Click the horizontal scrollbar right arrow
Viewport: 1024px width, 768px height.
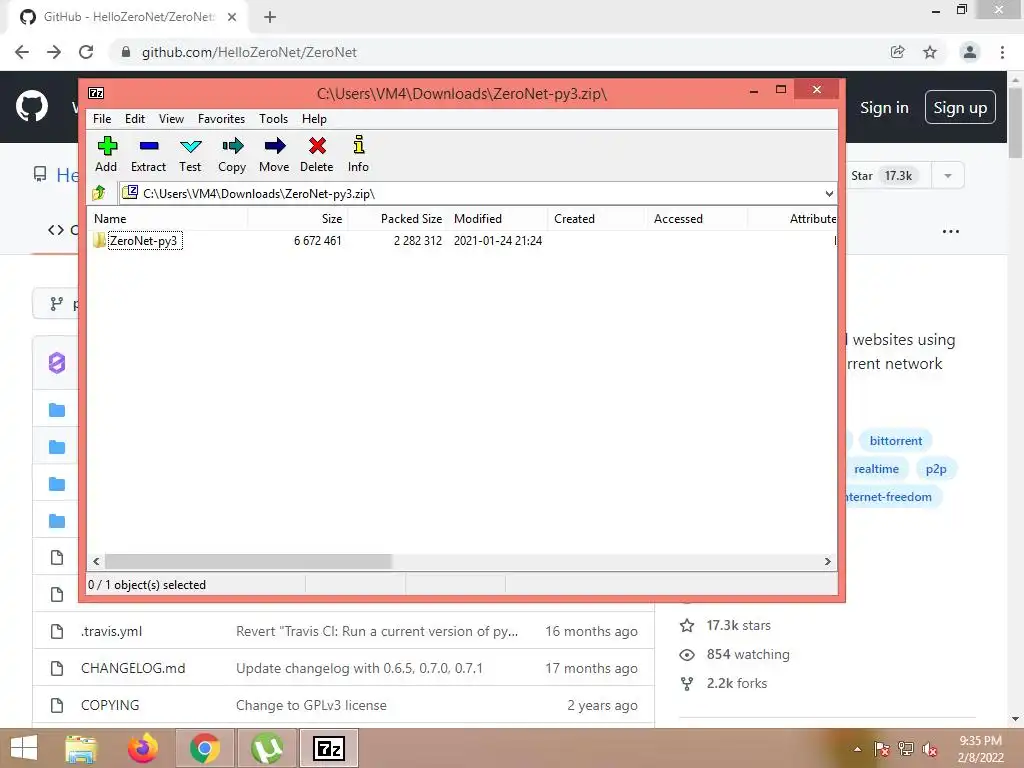827,562
